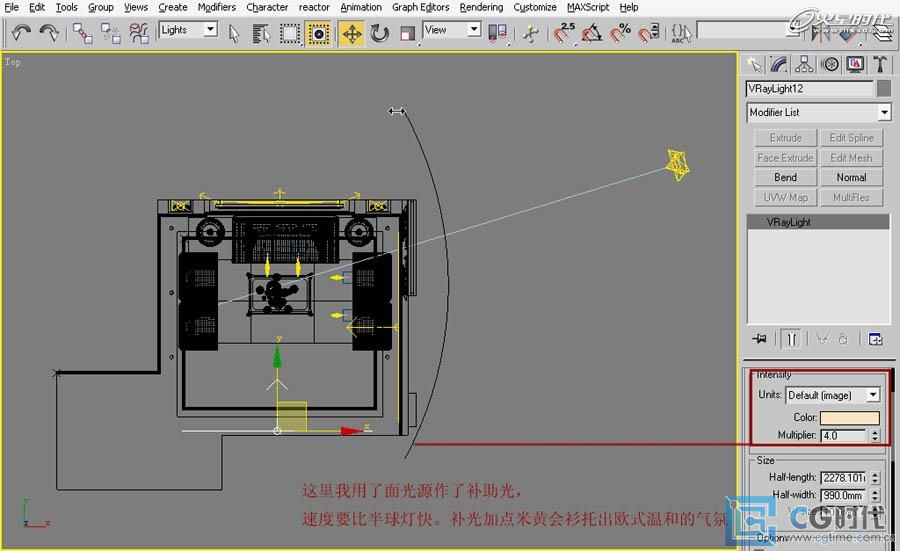Click the Edit Mesh modifier button
The height and width of the screenshot is (551, 900).
coord(851,158)
